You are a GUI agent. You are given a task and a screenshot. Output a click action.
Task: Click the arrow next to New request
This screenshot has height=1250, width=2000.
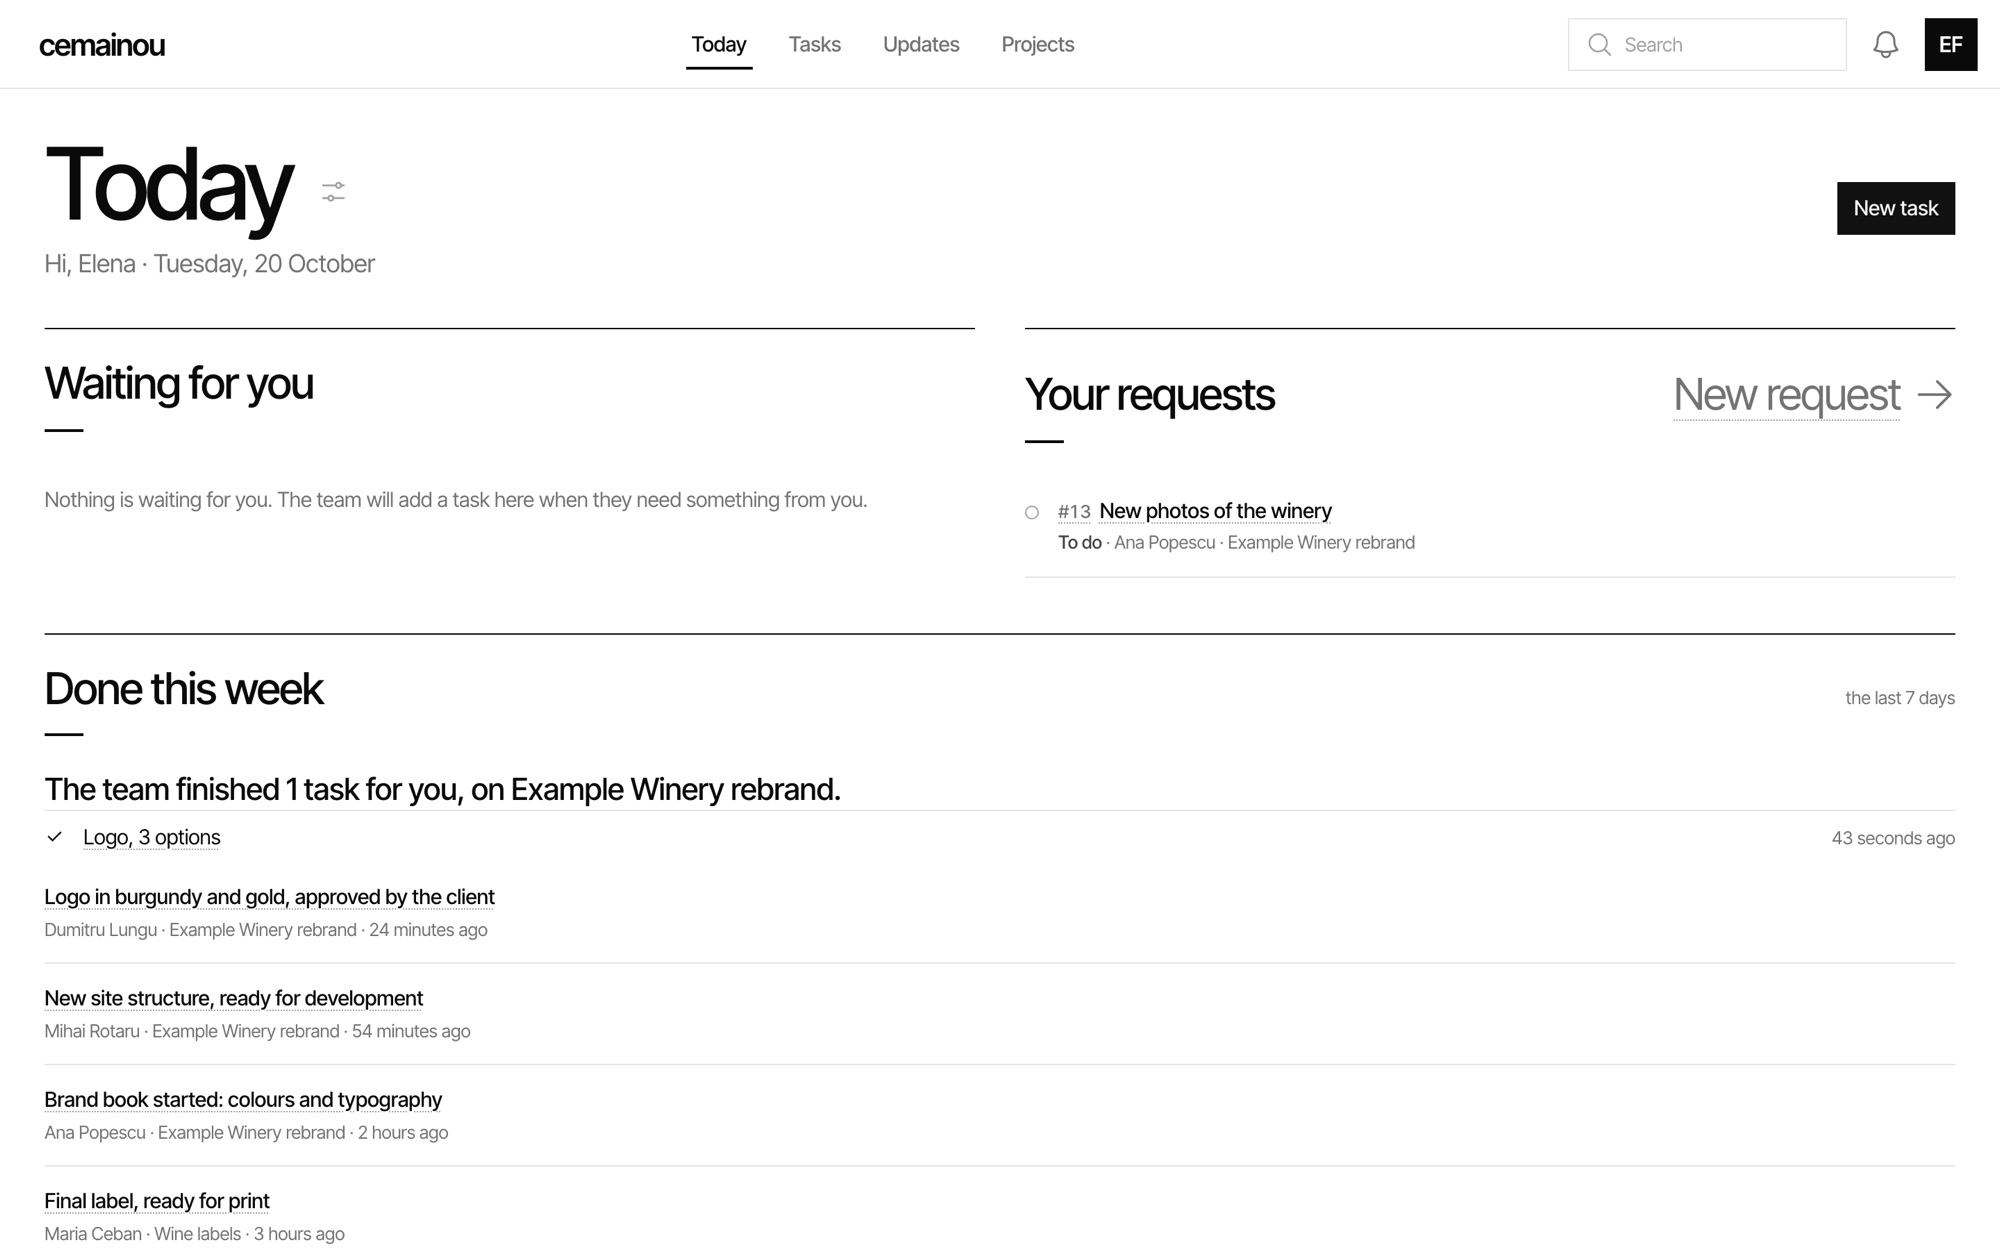click(x=1934, y=394)
